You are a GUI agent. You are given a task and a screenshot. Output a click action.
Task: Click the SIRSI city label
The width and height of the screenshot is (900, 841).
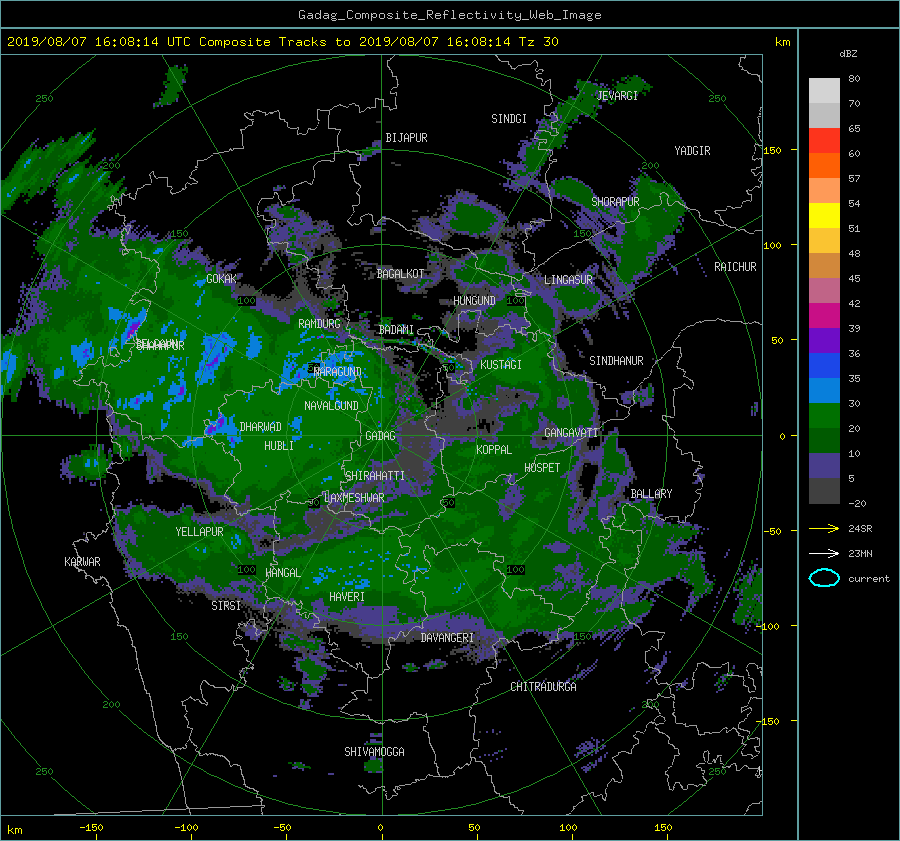click(226, 606)
